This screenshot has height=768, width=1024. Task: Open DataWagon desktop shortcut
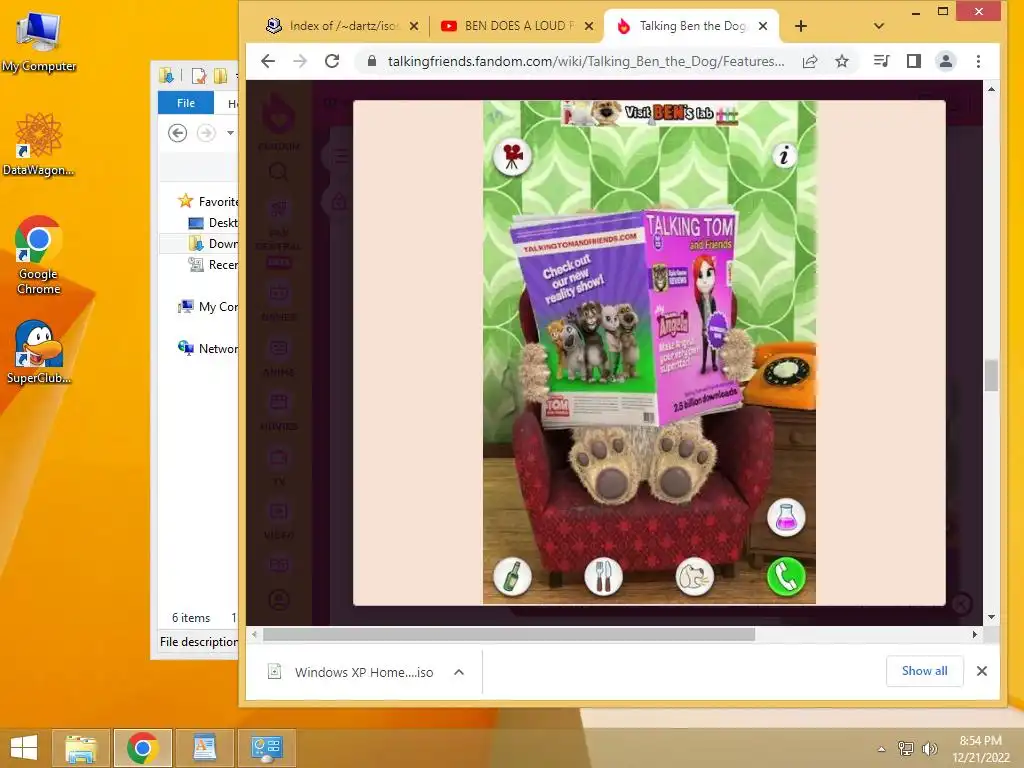39,144
